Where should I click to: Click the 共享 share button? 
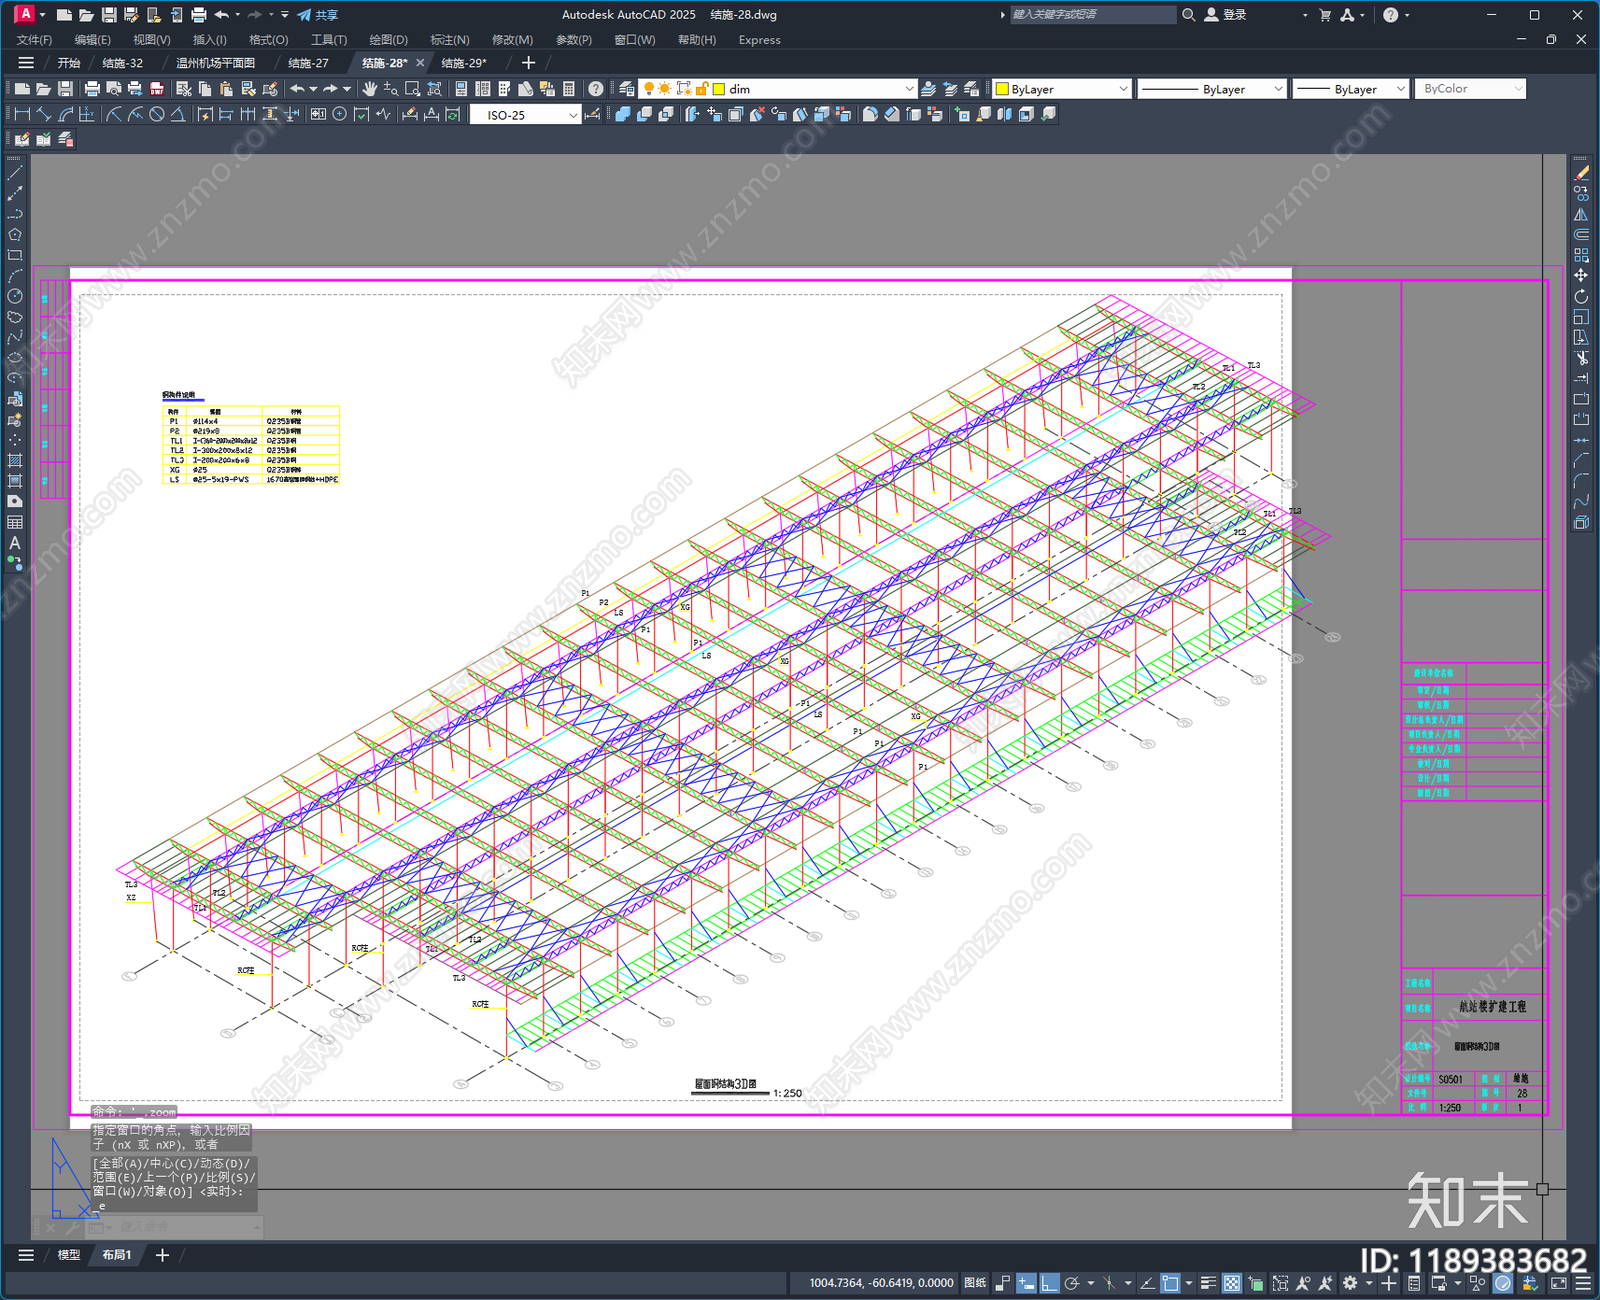(318, 15)
